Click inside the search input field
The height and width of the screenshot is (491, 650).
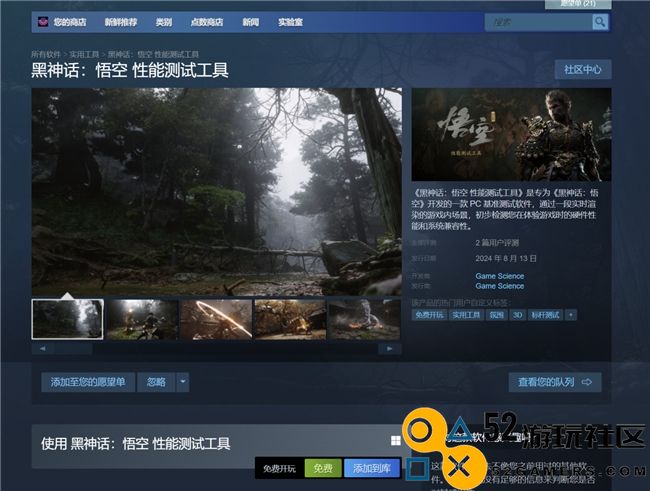(x=538, y=22)
